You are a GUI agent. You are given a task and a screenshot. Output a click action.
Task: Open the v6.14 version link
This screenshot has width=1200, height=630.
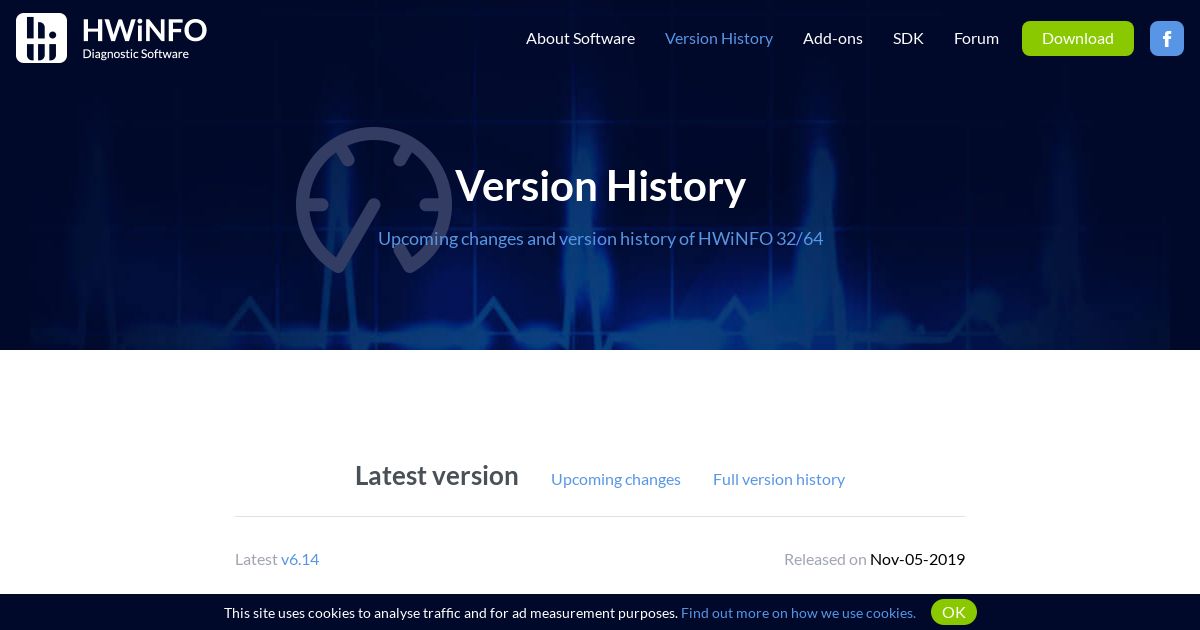300,559
